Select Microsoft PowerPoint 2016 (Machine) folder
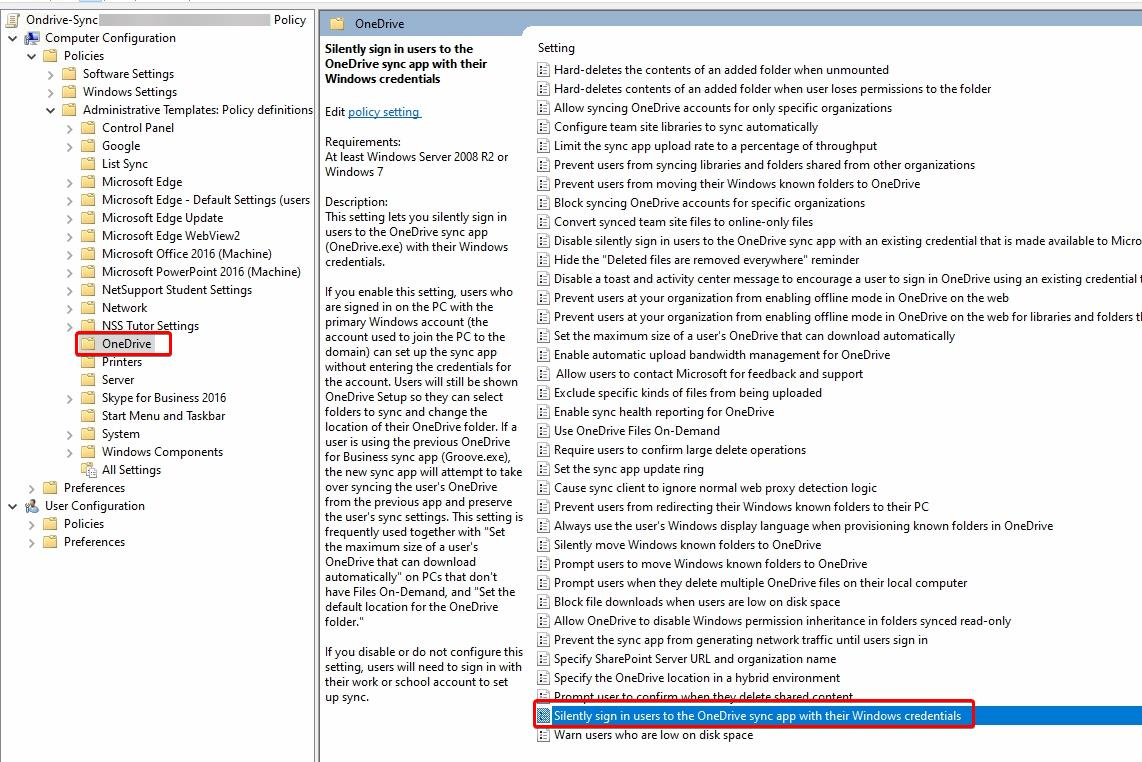1142x762 pixels. pos(201,272)
